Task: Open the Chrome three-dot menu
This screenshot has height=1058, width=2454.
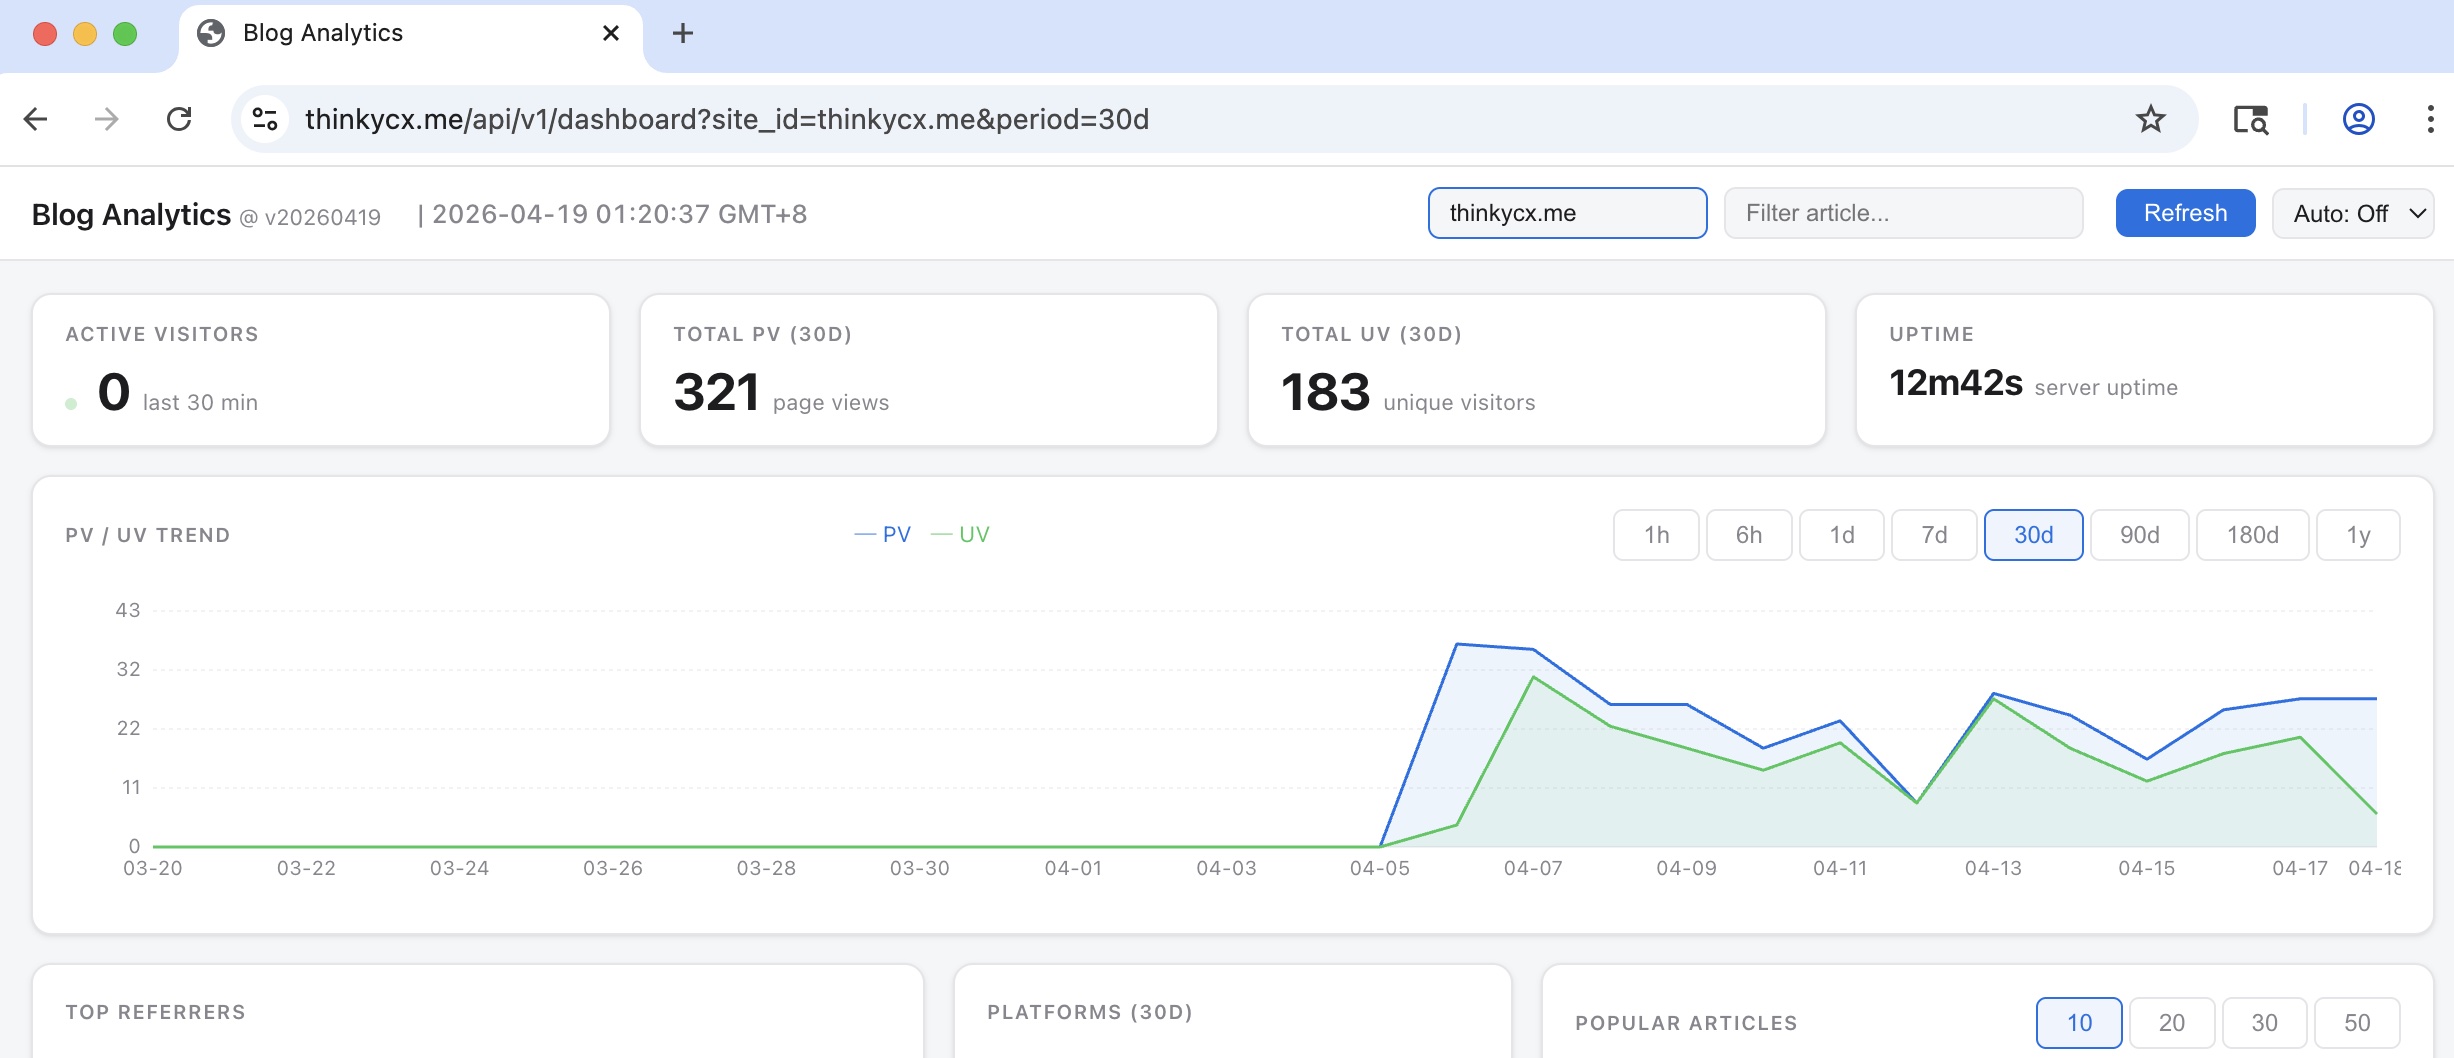Action: 2430,119
